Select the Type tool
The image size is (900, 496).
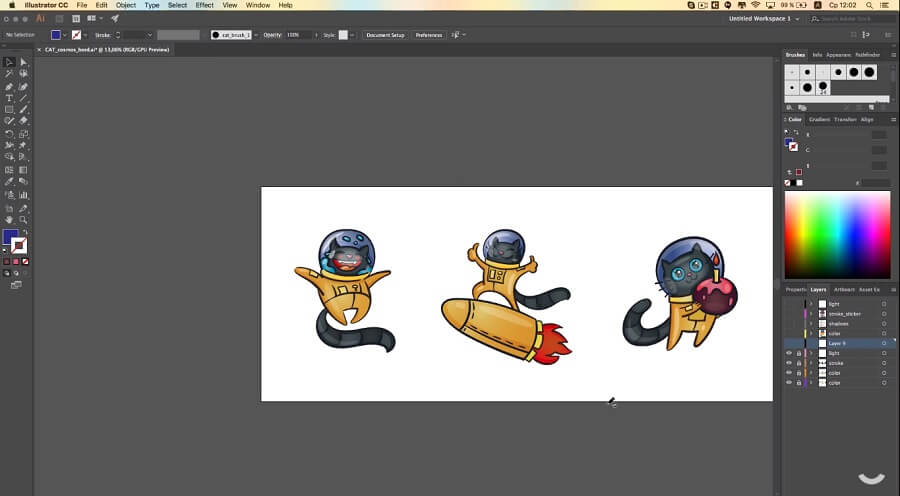coord(9,98)
